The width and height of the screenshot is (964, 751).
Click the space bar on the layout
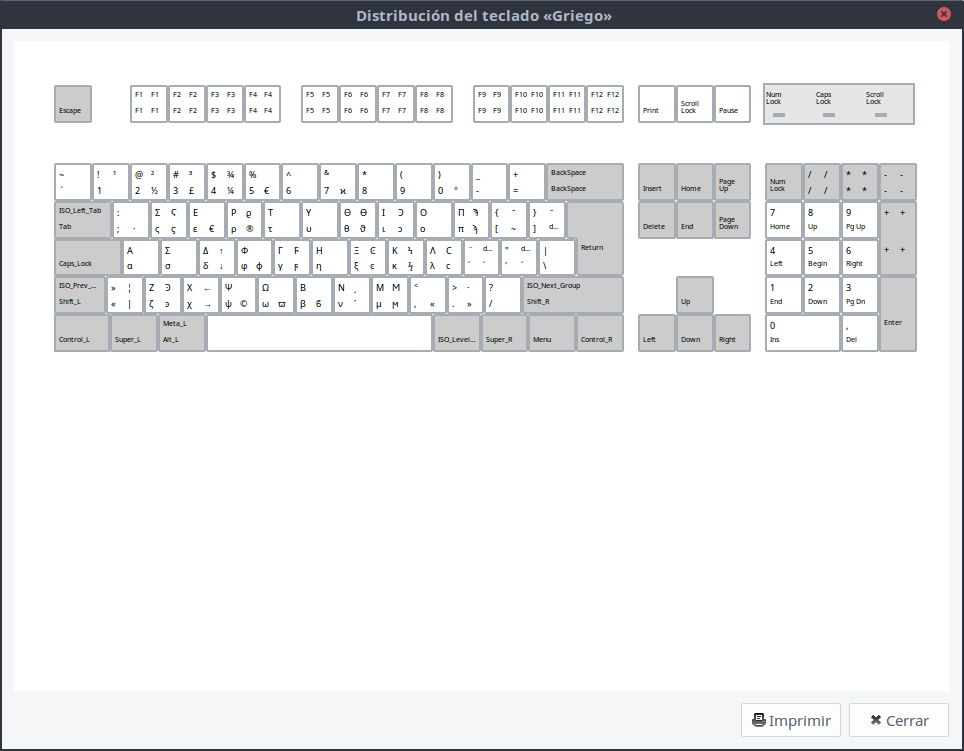(x=318, y=334)
